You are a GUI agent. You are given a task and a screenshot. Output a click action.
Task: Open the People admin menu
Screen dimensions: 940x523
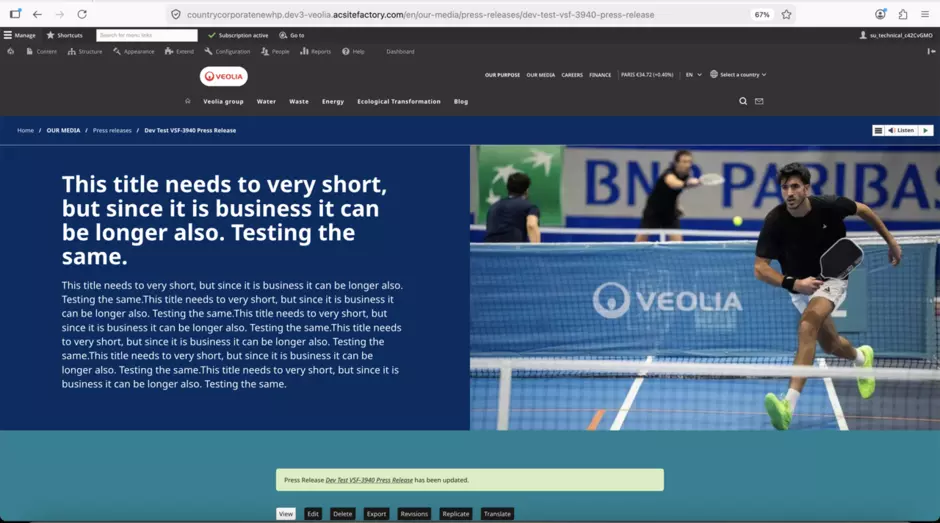(275, 52)
